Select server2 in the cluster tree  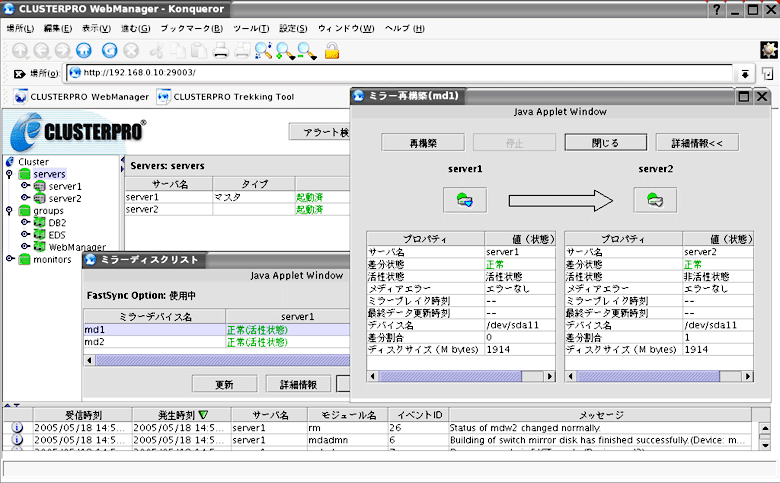point(65,198)
